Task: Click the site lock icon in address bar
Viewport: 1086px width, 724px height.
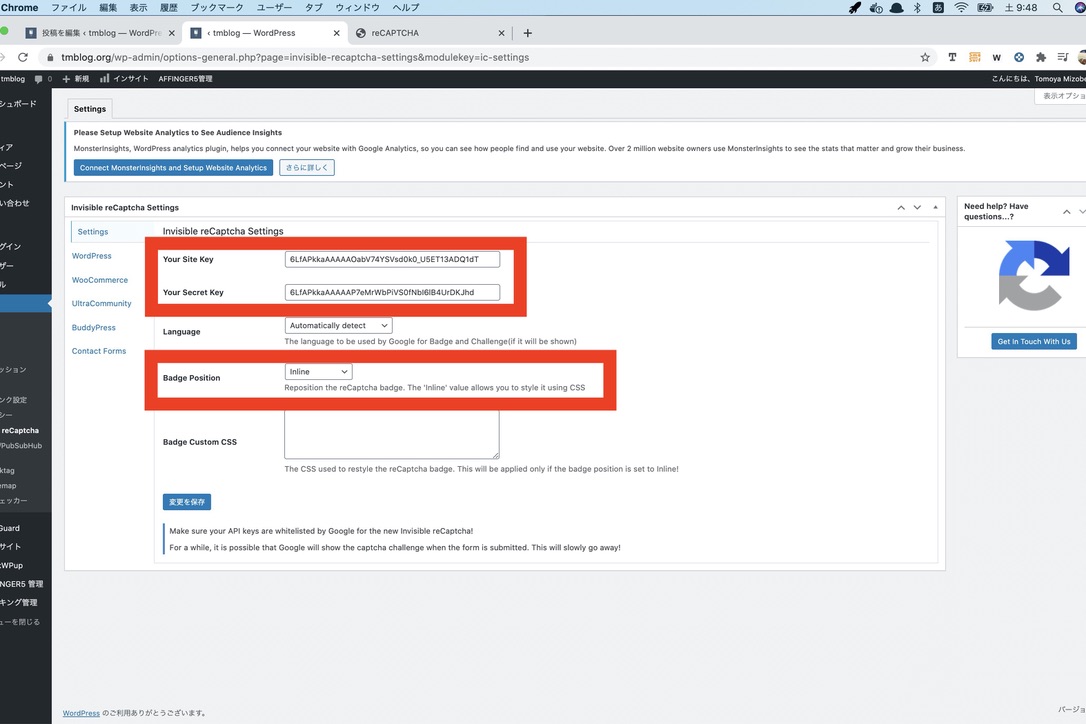Action: pos(50,58)
